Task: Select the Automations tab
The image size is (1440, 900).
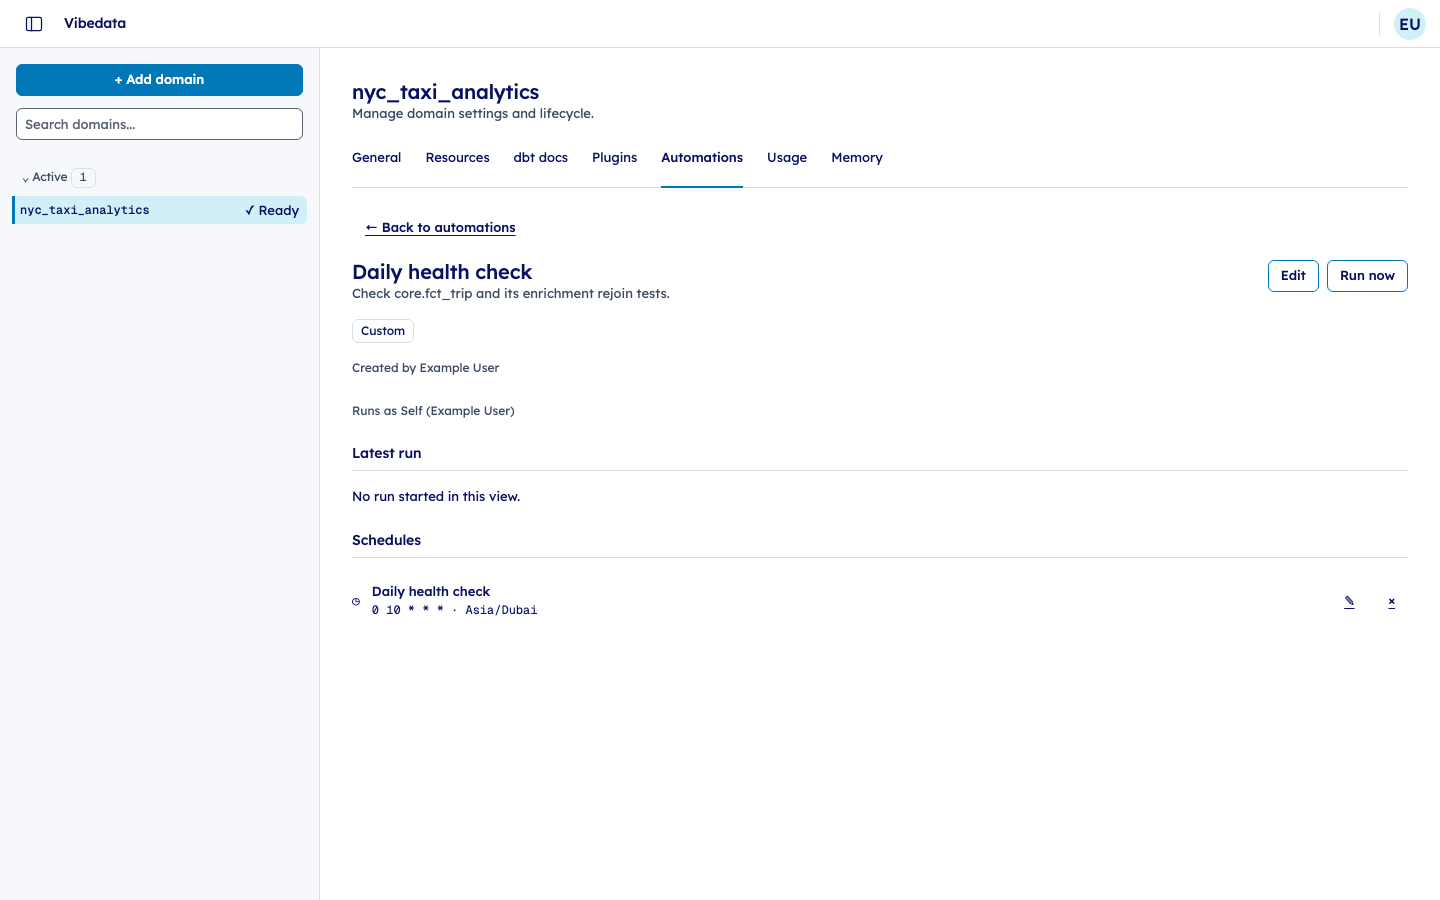Action: pos(702,158)
